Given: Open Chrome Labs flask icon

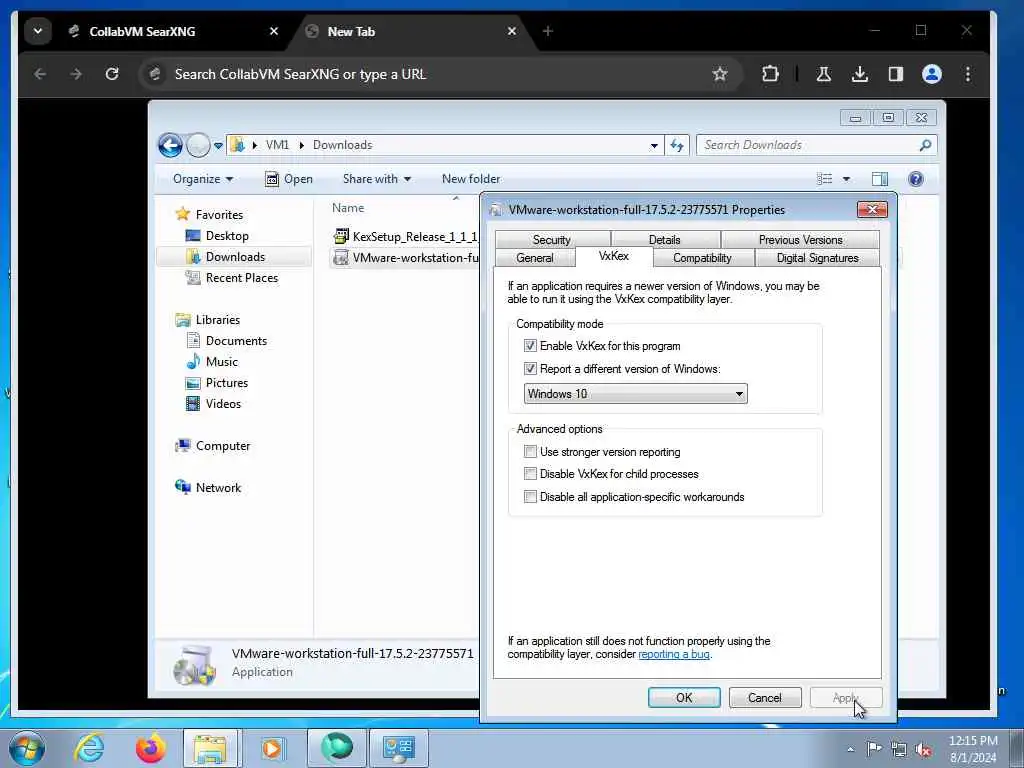Looking at the screenshot, I should [x=824, y=74].
